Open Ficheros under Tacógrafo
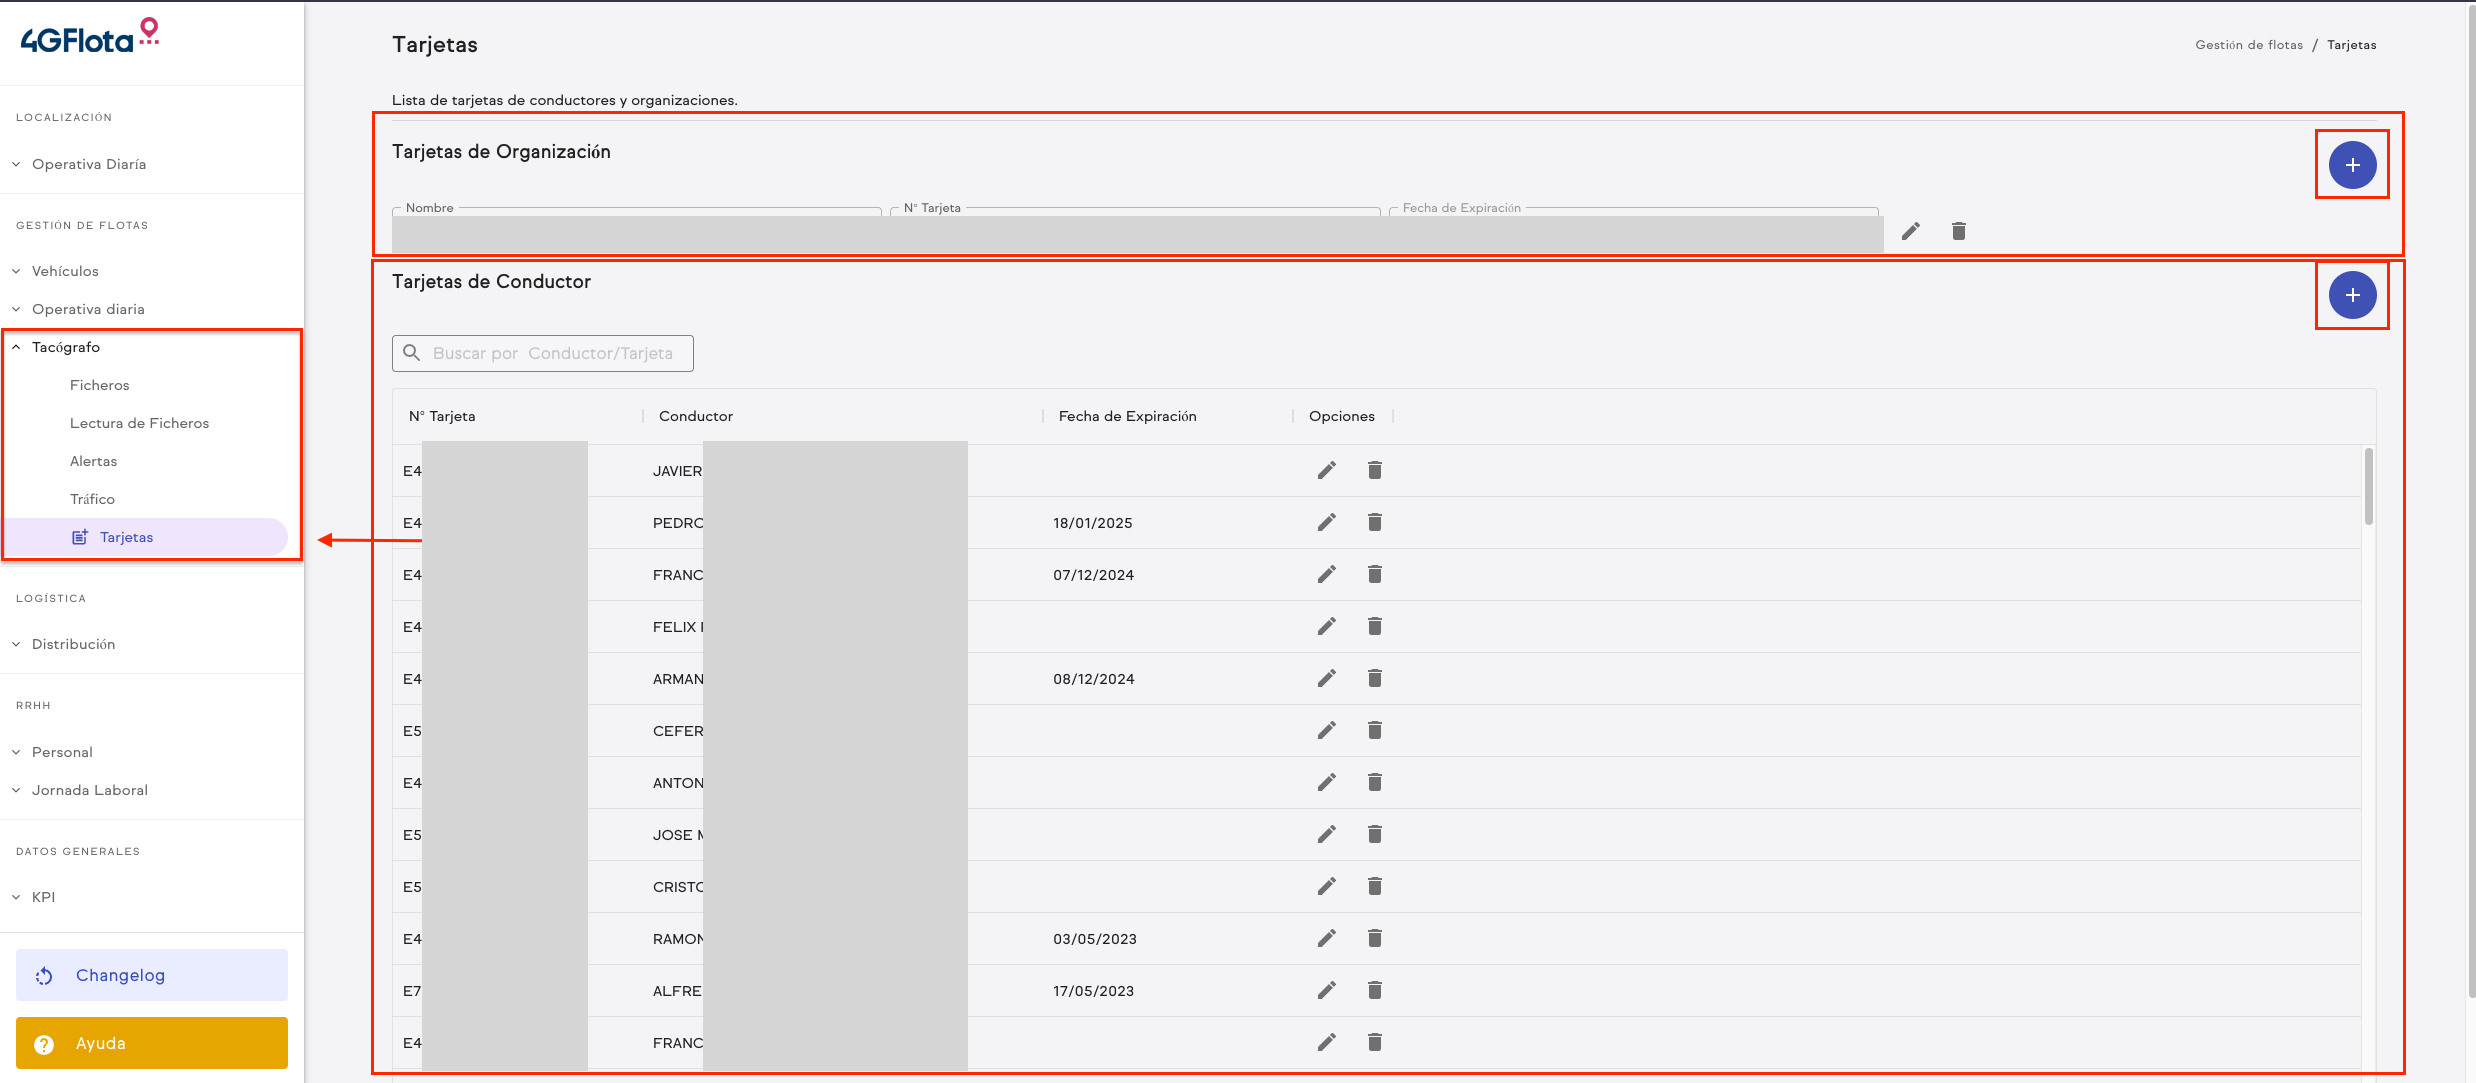 (99, 385)
